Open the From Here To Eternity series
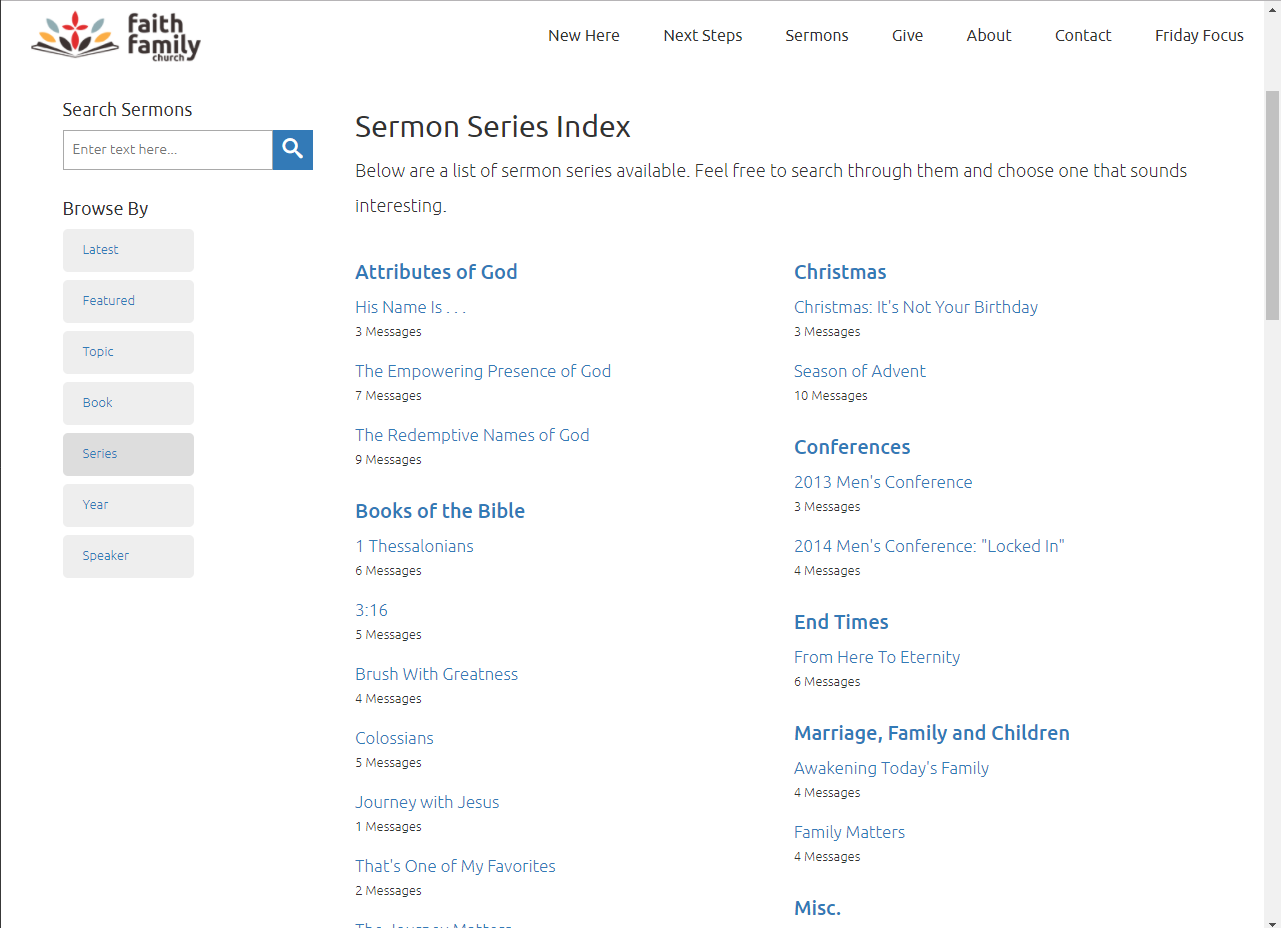Screen dimensions: 1281x928 (877, 657)
